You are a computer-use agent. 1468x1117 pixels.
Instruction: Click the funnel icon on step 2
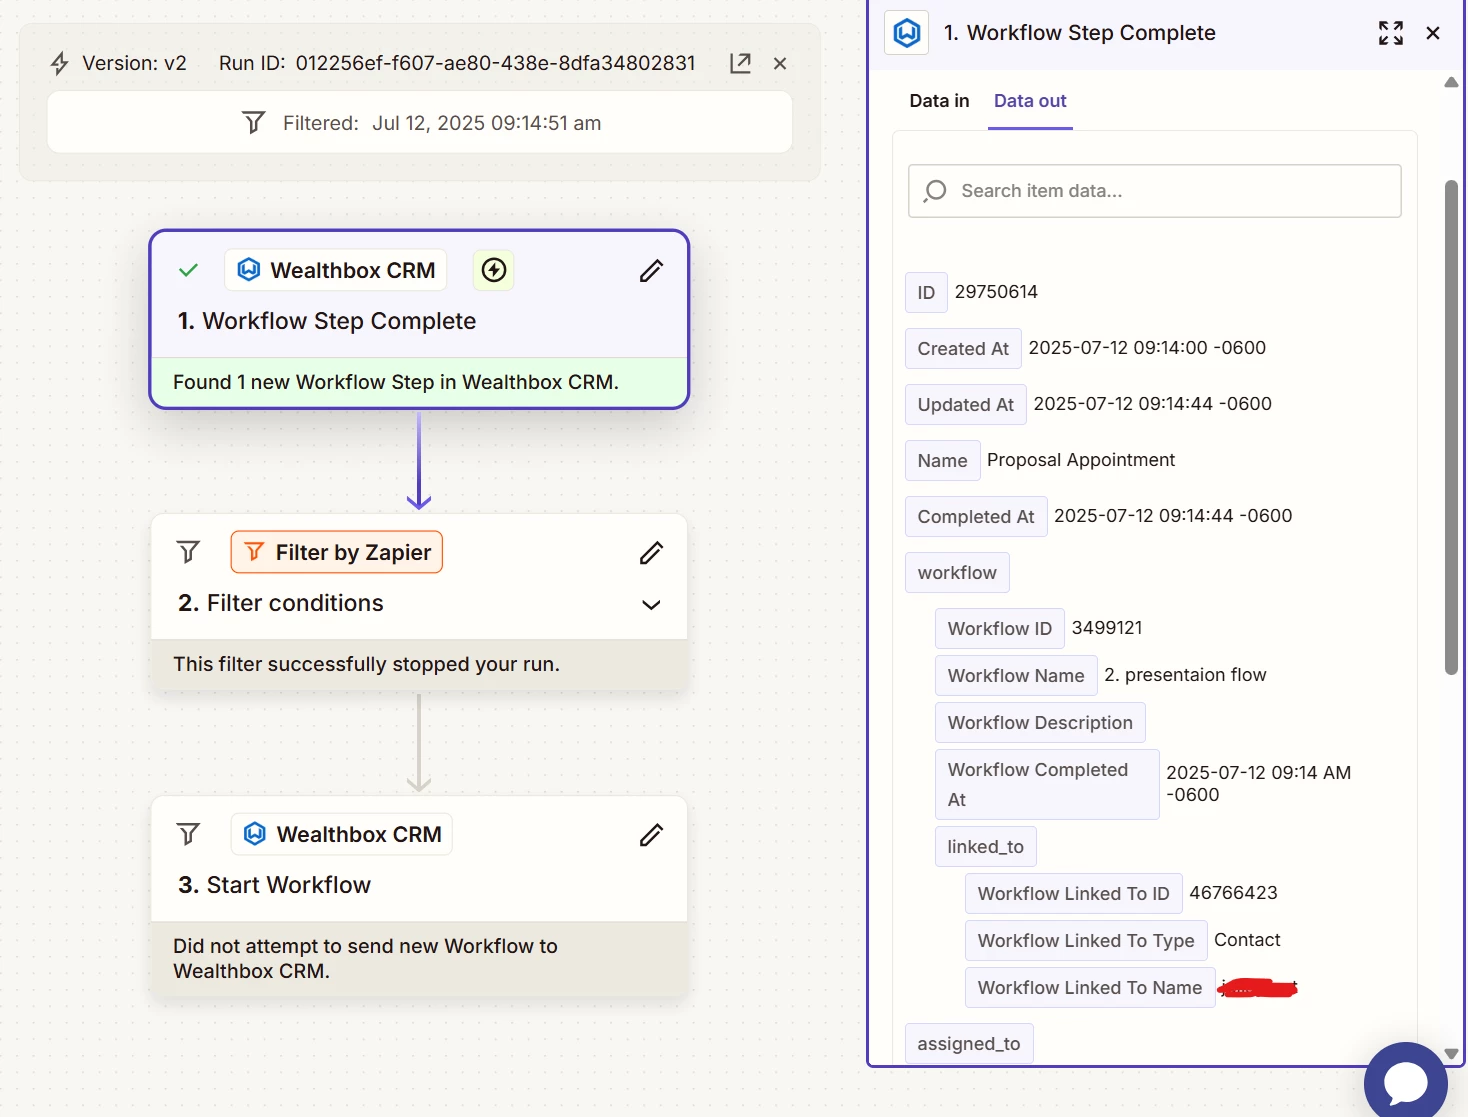coord(188,552)
